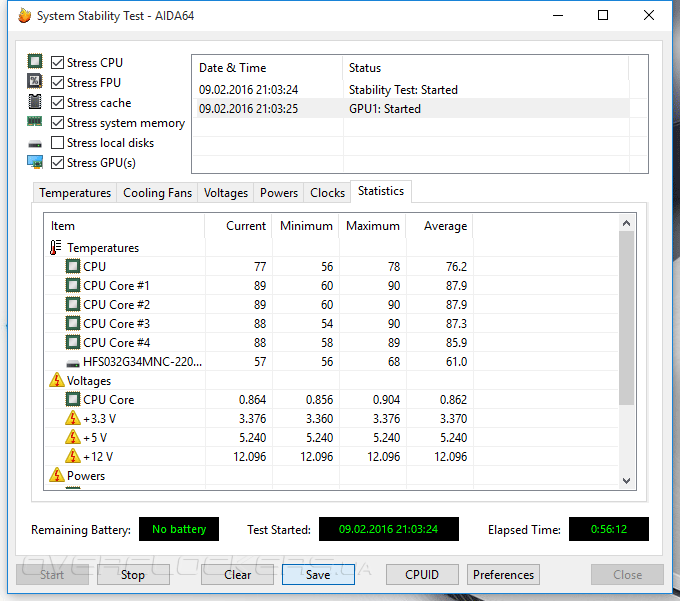The image size is (680, 601).
Task: Open the Cooling Fans tab
Action: (x=157, y=193)
